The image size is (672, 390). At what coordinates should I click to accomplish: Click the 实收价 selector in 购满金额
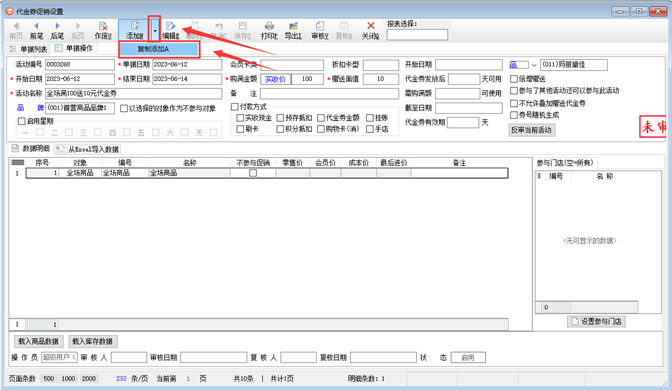275,79
